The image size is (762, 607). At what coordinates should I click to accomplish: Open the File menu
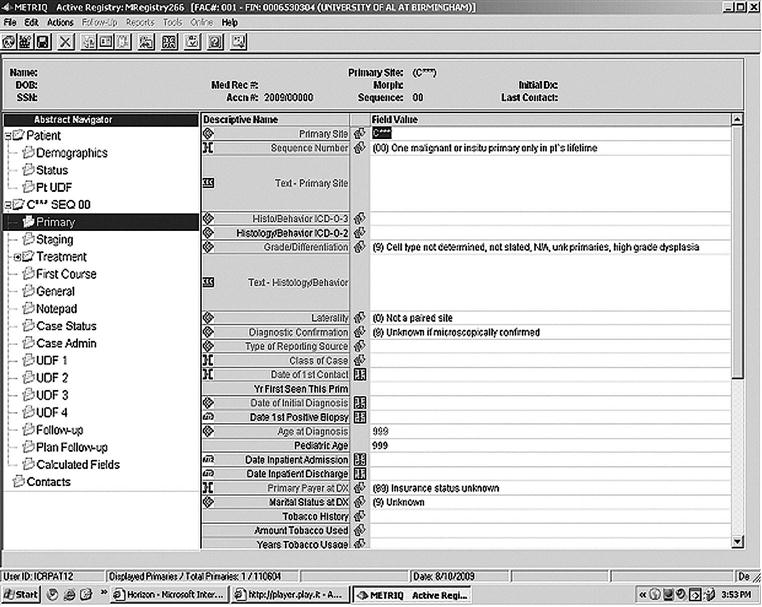[11, 22]
